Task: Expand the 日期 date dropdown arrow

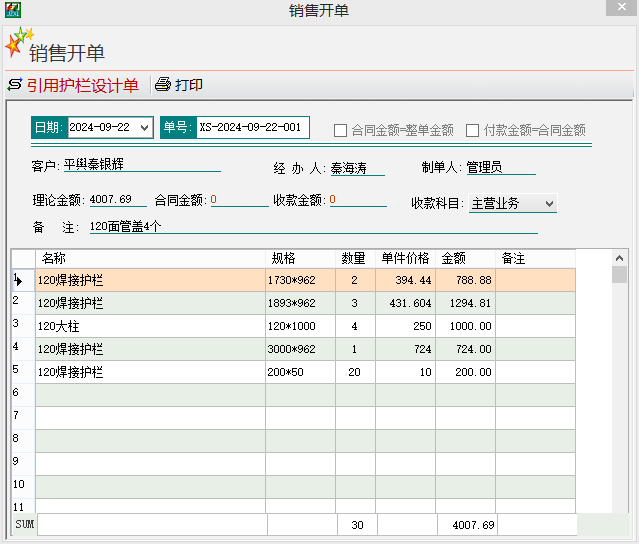Action: click(x=144, y=128)
